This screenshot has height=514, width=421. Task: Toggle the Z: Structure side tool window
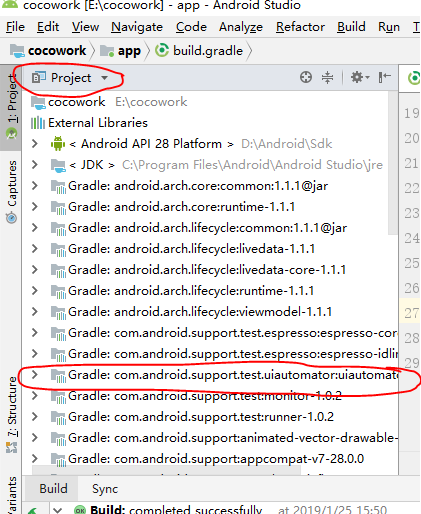11,415
